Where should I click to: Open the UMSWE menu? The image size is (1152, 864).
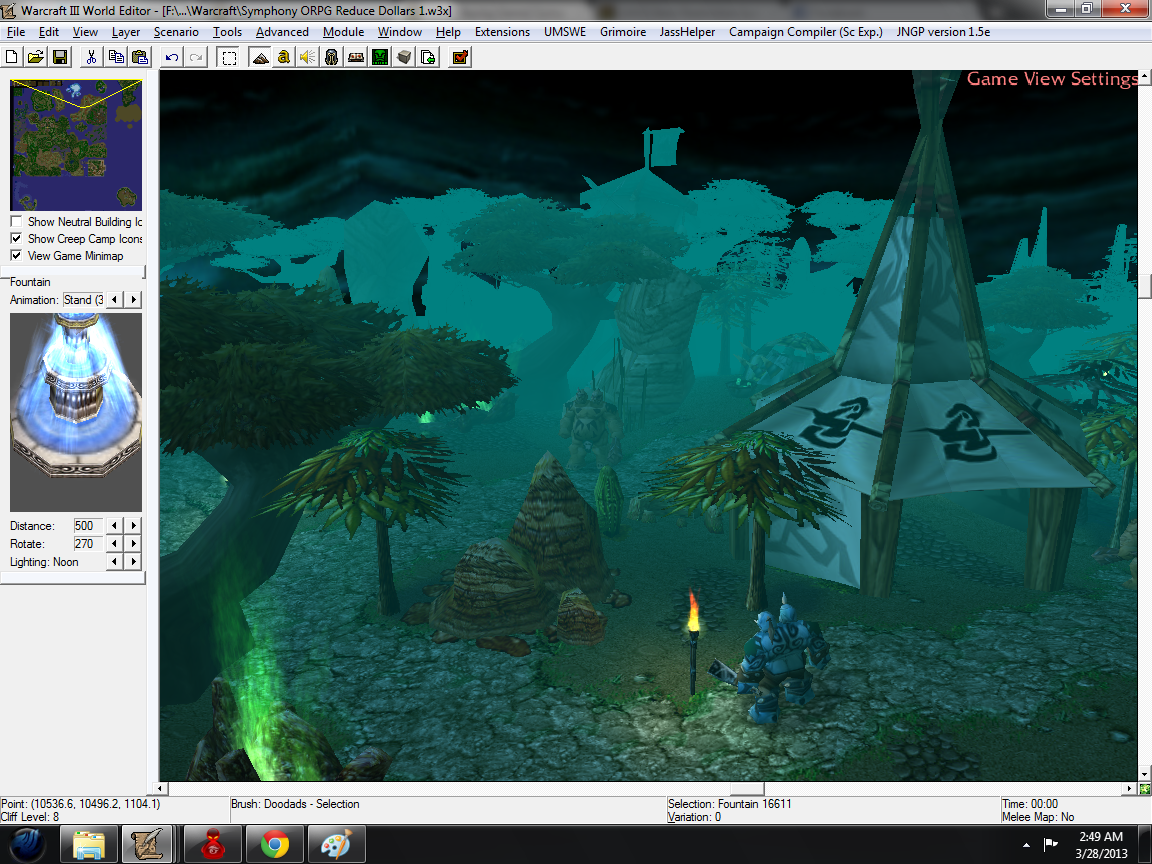[x=565, y=32]
